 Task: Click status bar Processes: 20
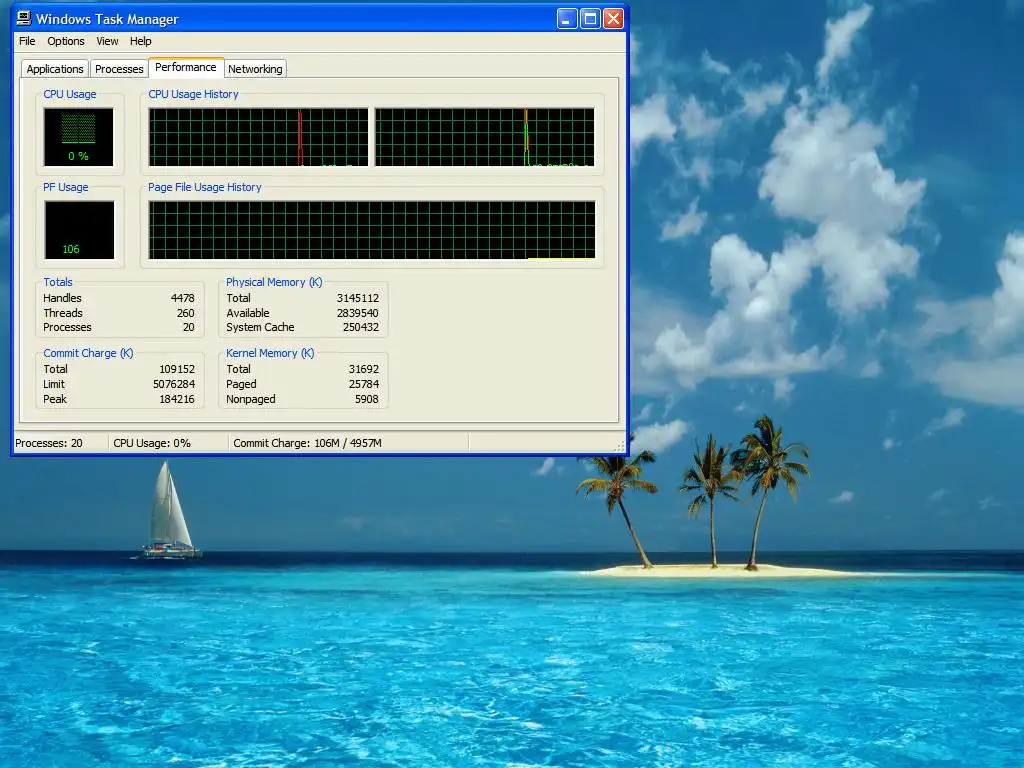click(49, 443)
